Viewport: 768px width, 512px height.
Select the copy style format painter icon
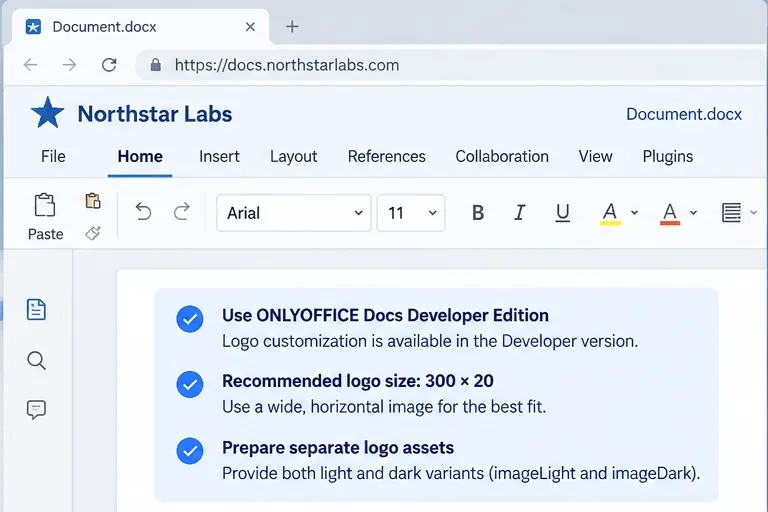pyautogui.click(x=93, y=233)
